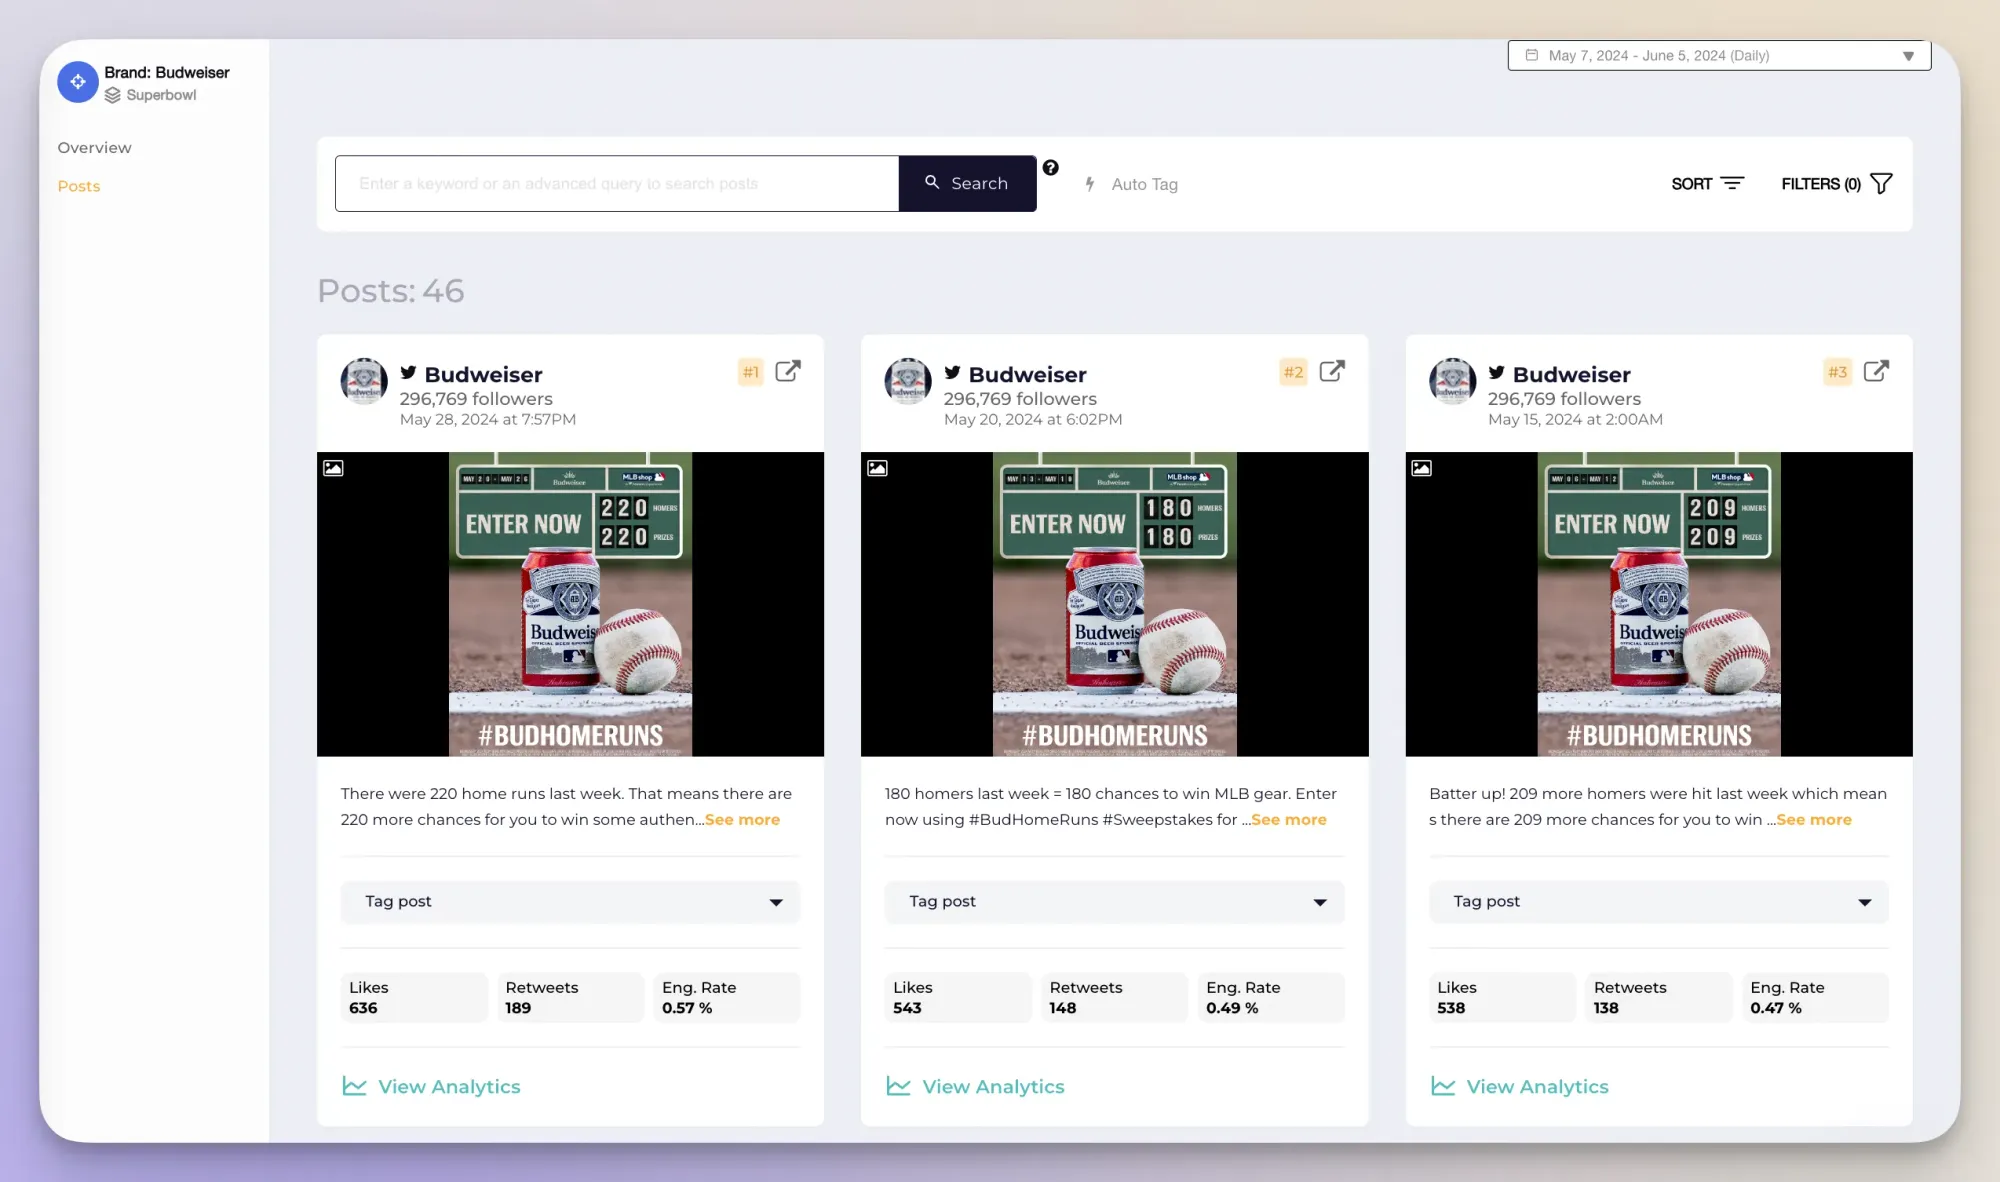Viewport: 2000px width, 1182px height.
Task: Click Budweiser avatar on post #3
Action: coord(1452,381)
